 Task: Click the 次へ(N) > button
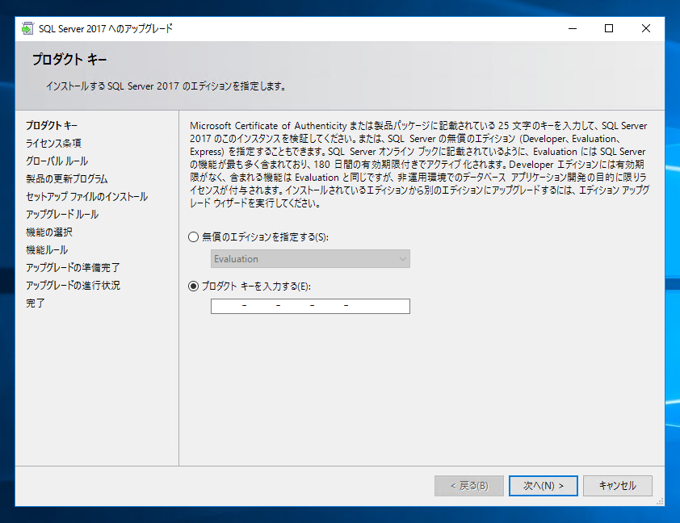click(x=543, y=486)
